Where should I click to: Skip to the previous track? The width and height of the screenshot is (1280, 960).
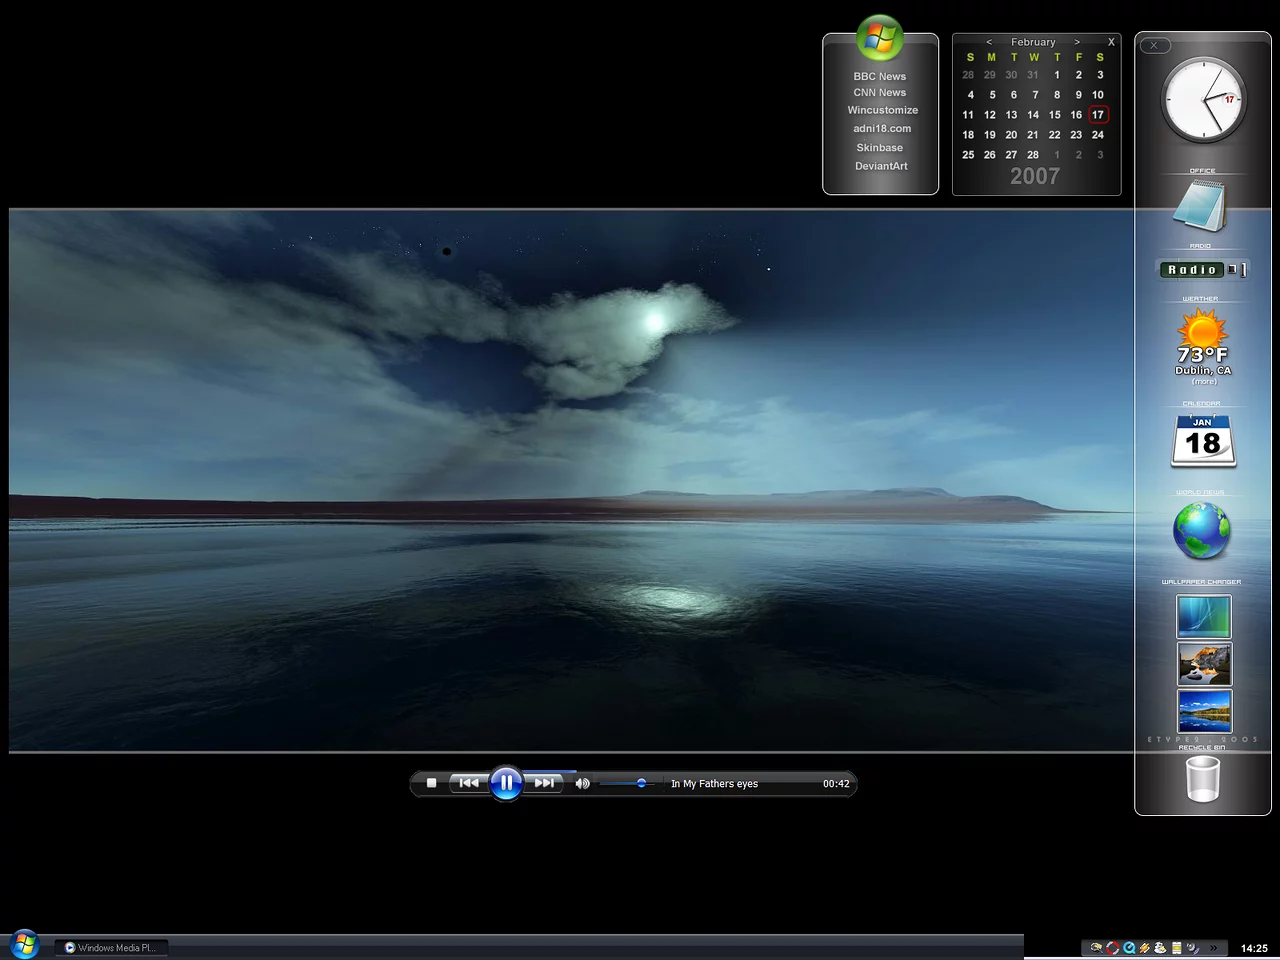468,783
